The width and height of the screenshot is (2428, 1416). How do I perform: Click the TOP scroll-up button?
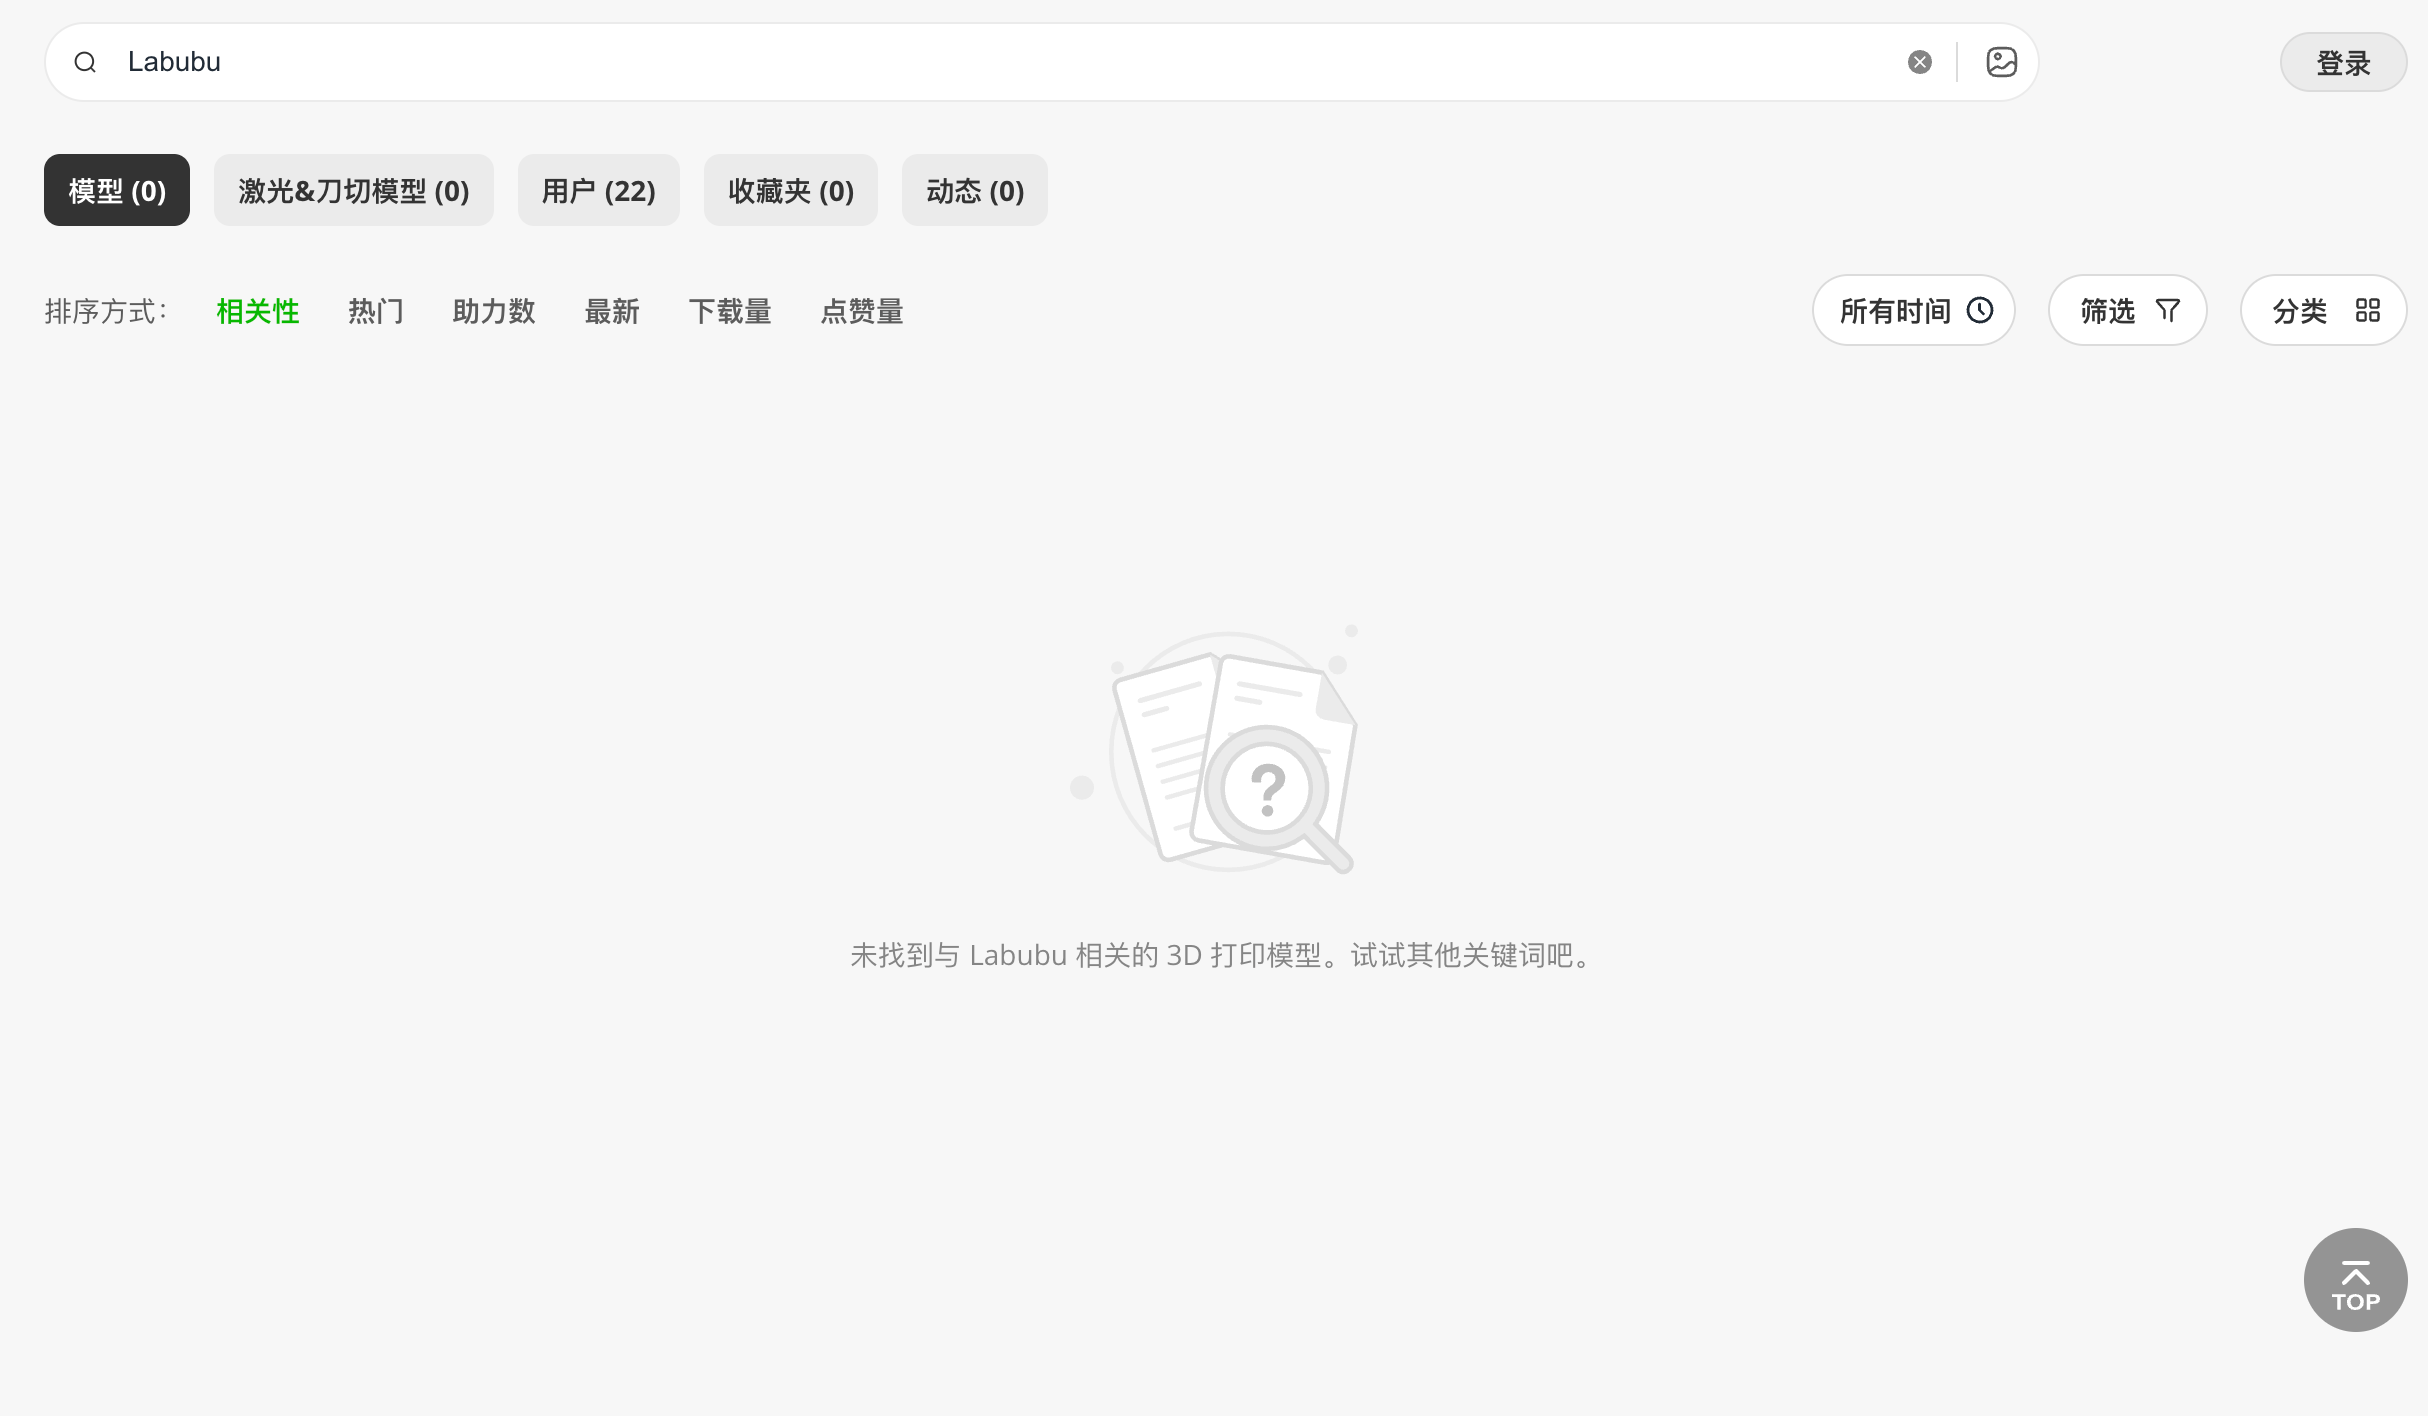[2355, 1280]
